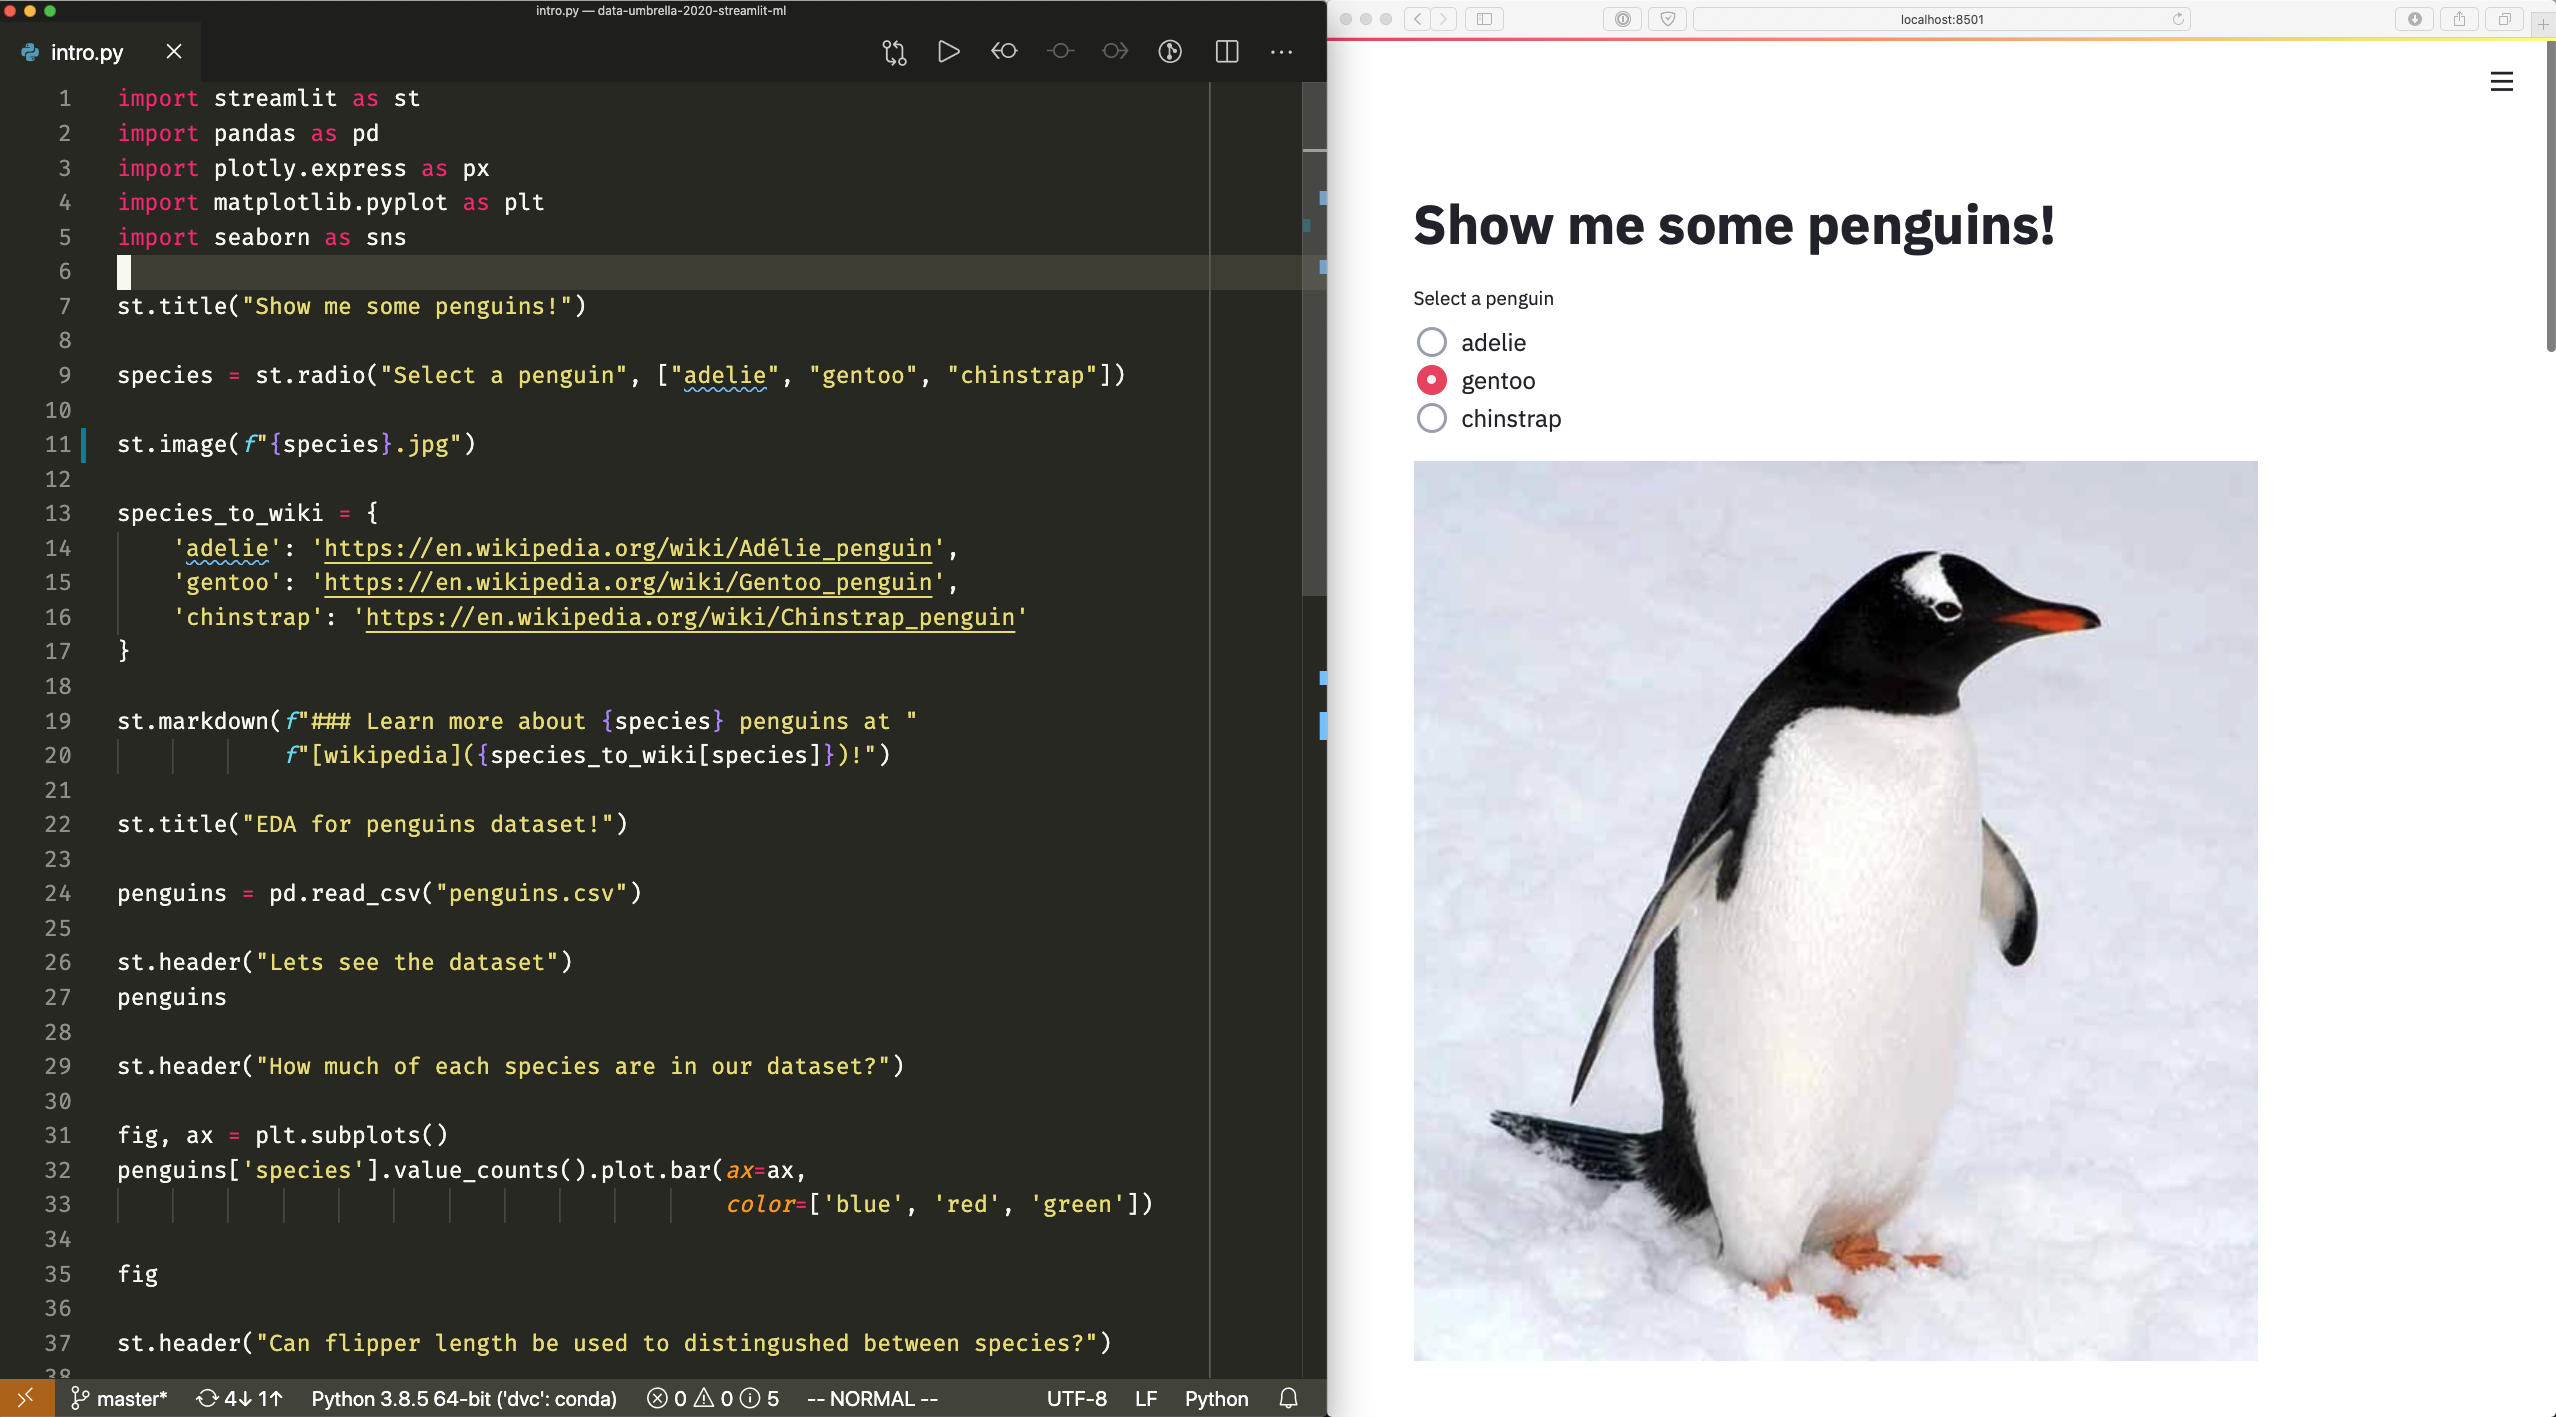Screen dimensions: 2556x1417
Task: Select the gentoo radio option
Action: click(x=1432, y=380)
